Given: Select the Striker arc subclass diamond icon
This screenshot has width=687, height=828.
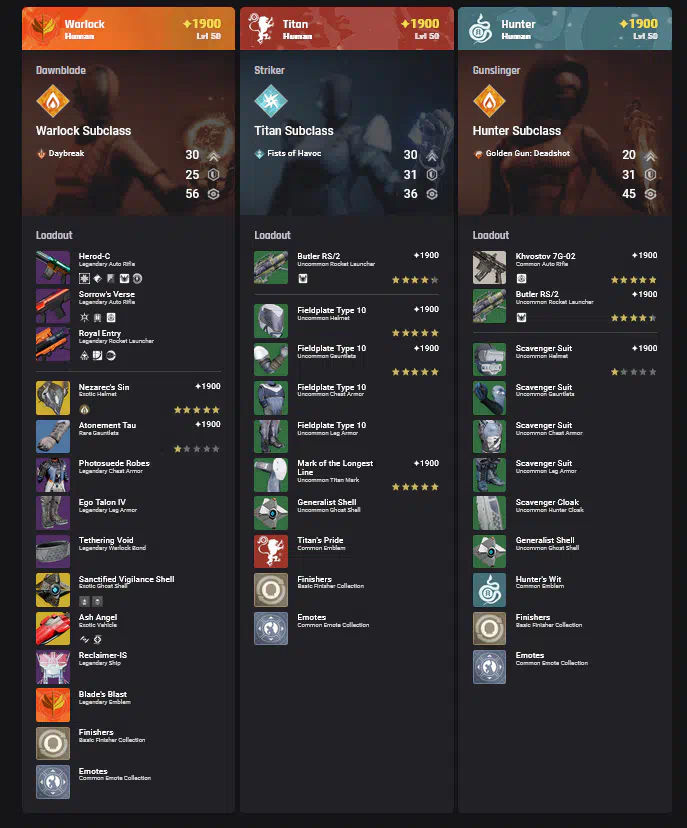Looking at the screenshot, I should [x=271, y=101].
